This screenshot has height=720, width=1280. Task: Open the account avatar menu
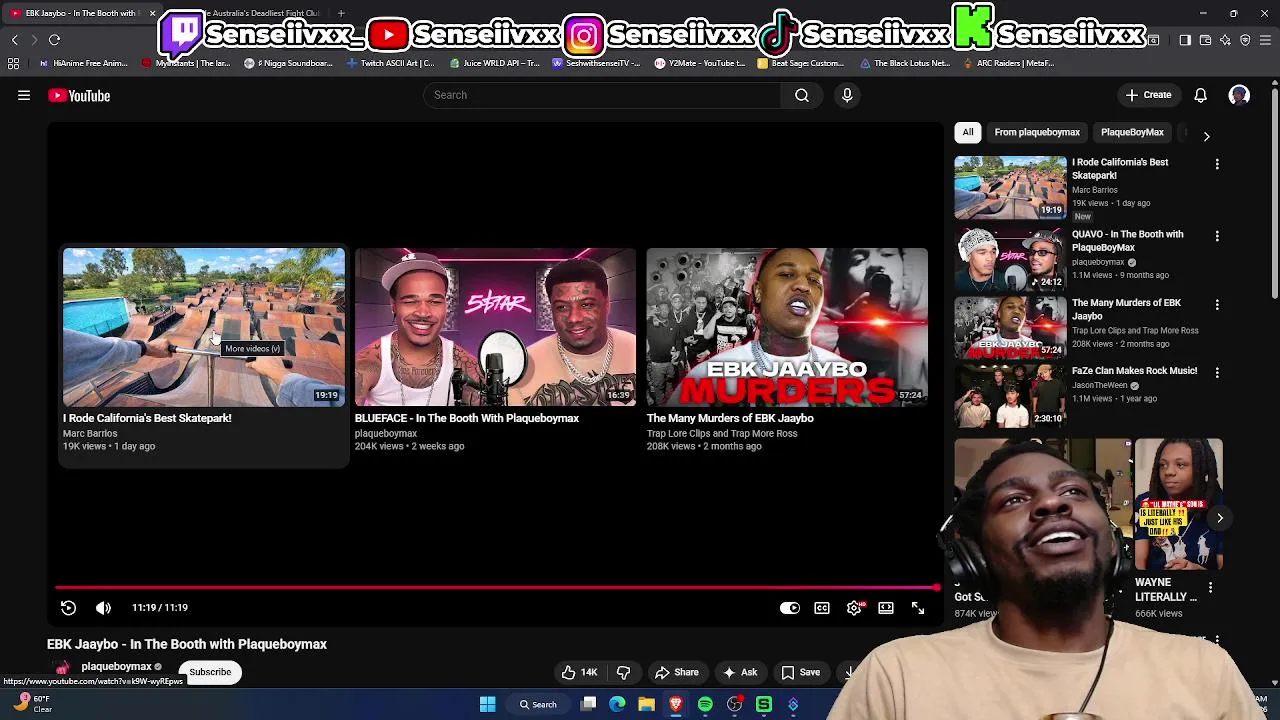click(x=1239, y=96)
